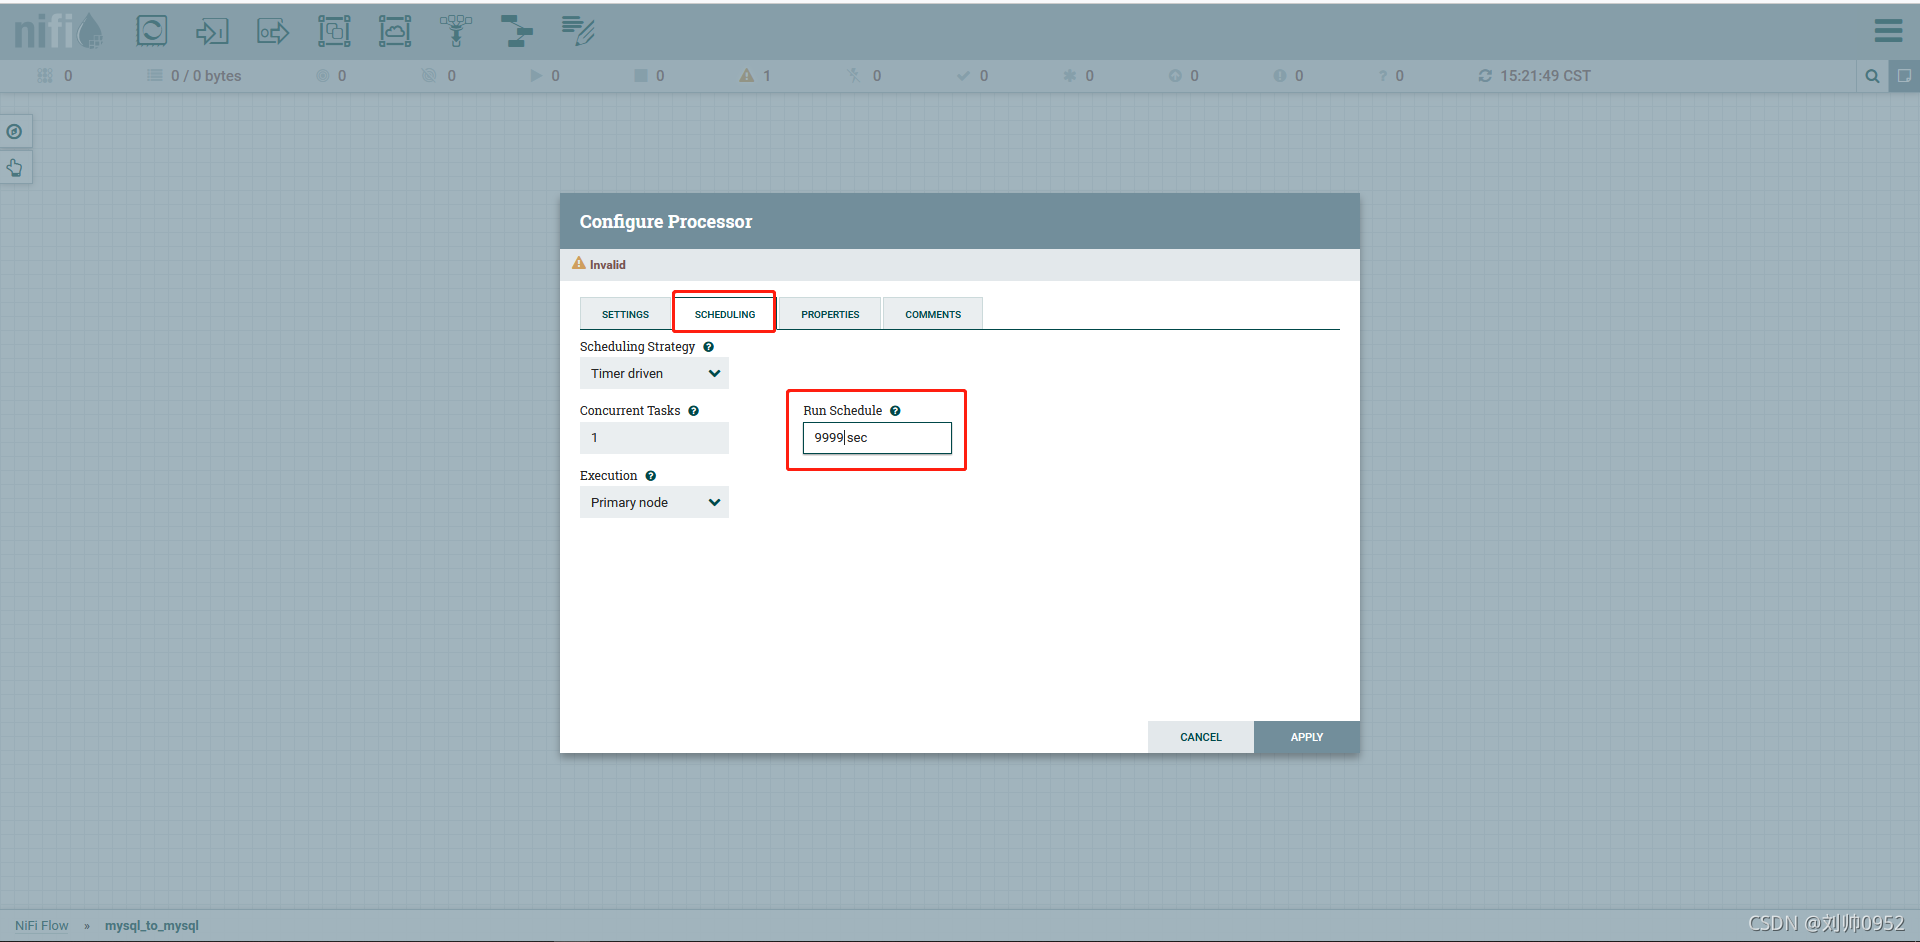Click the Invalid status label

point(607,265)
